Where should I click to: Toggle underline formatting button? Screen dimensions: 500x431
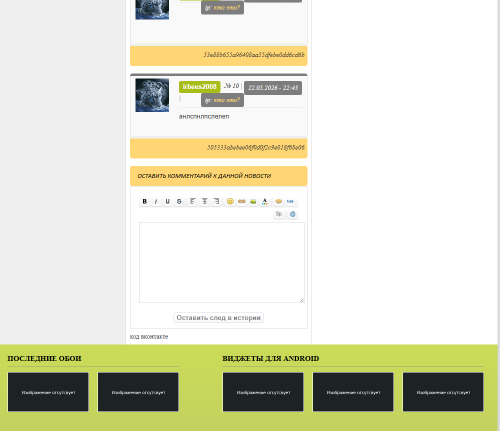(167, 201)
